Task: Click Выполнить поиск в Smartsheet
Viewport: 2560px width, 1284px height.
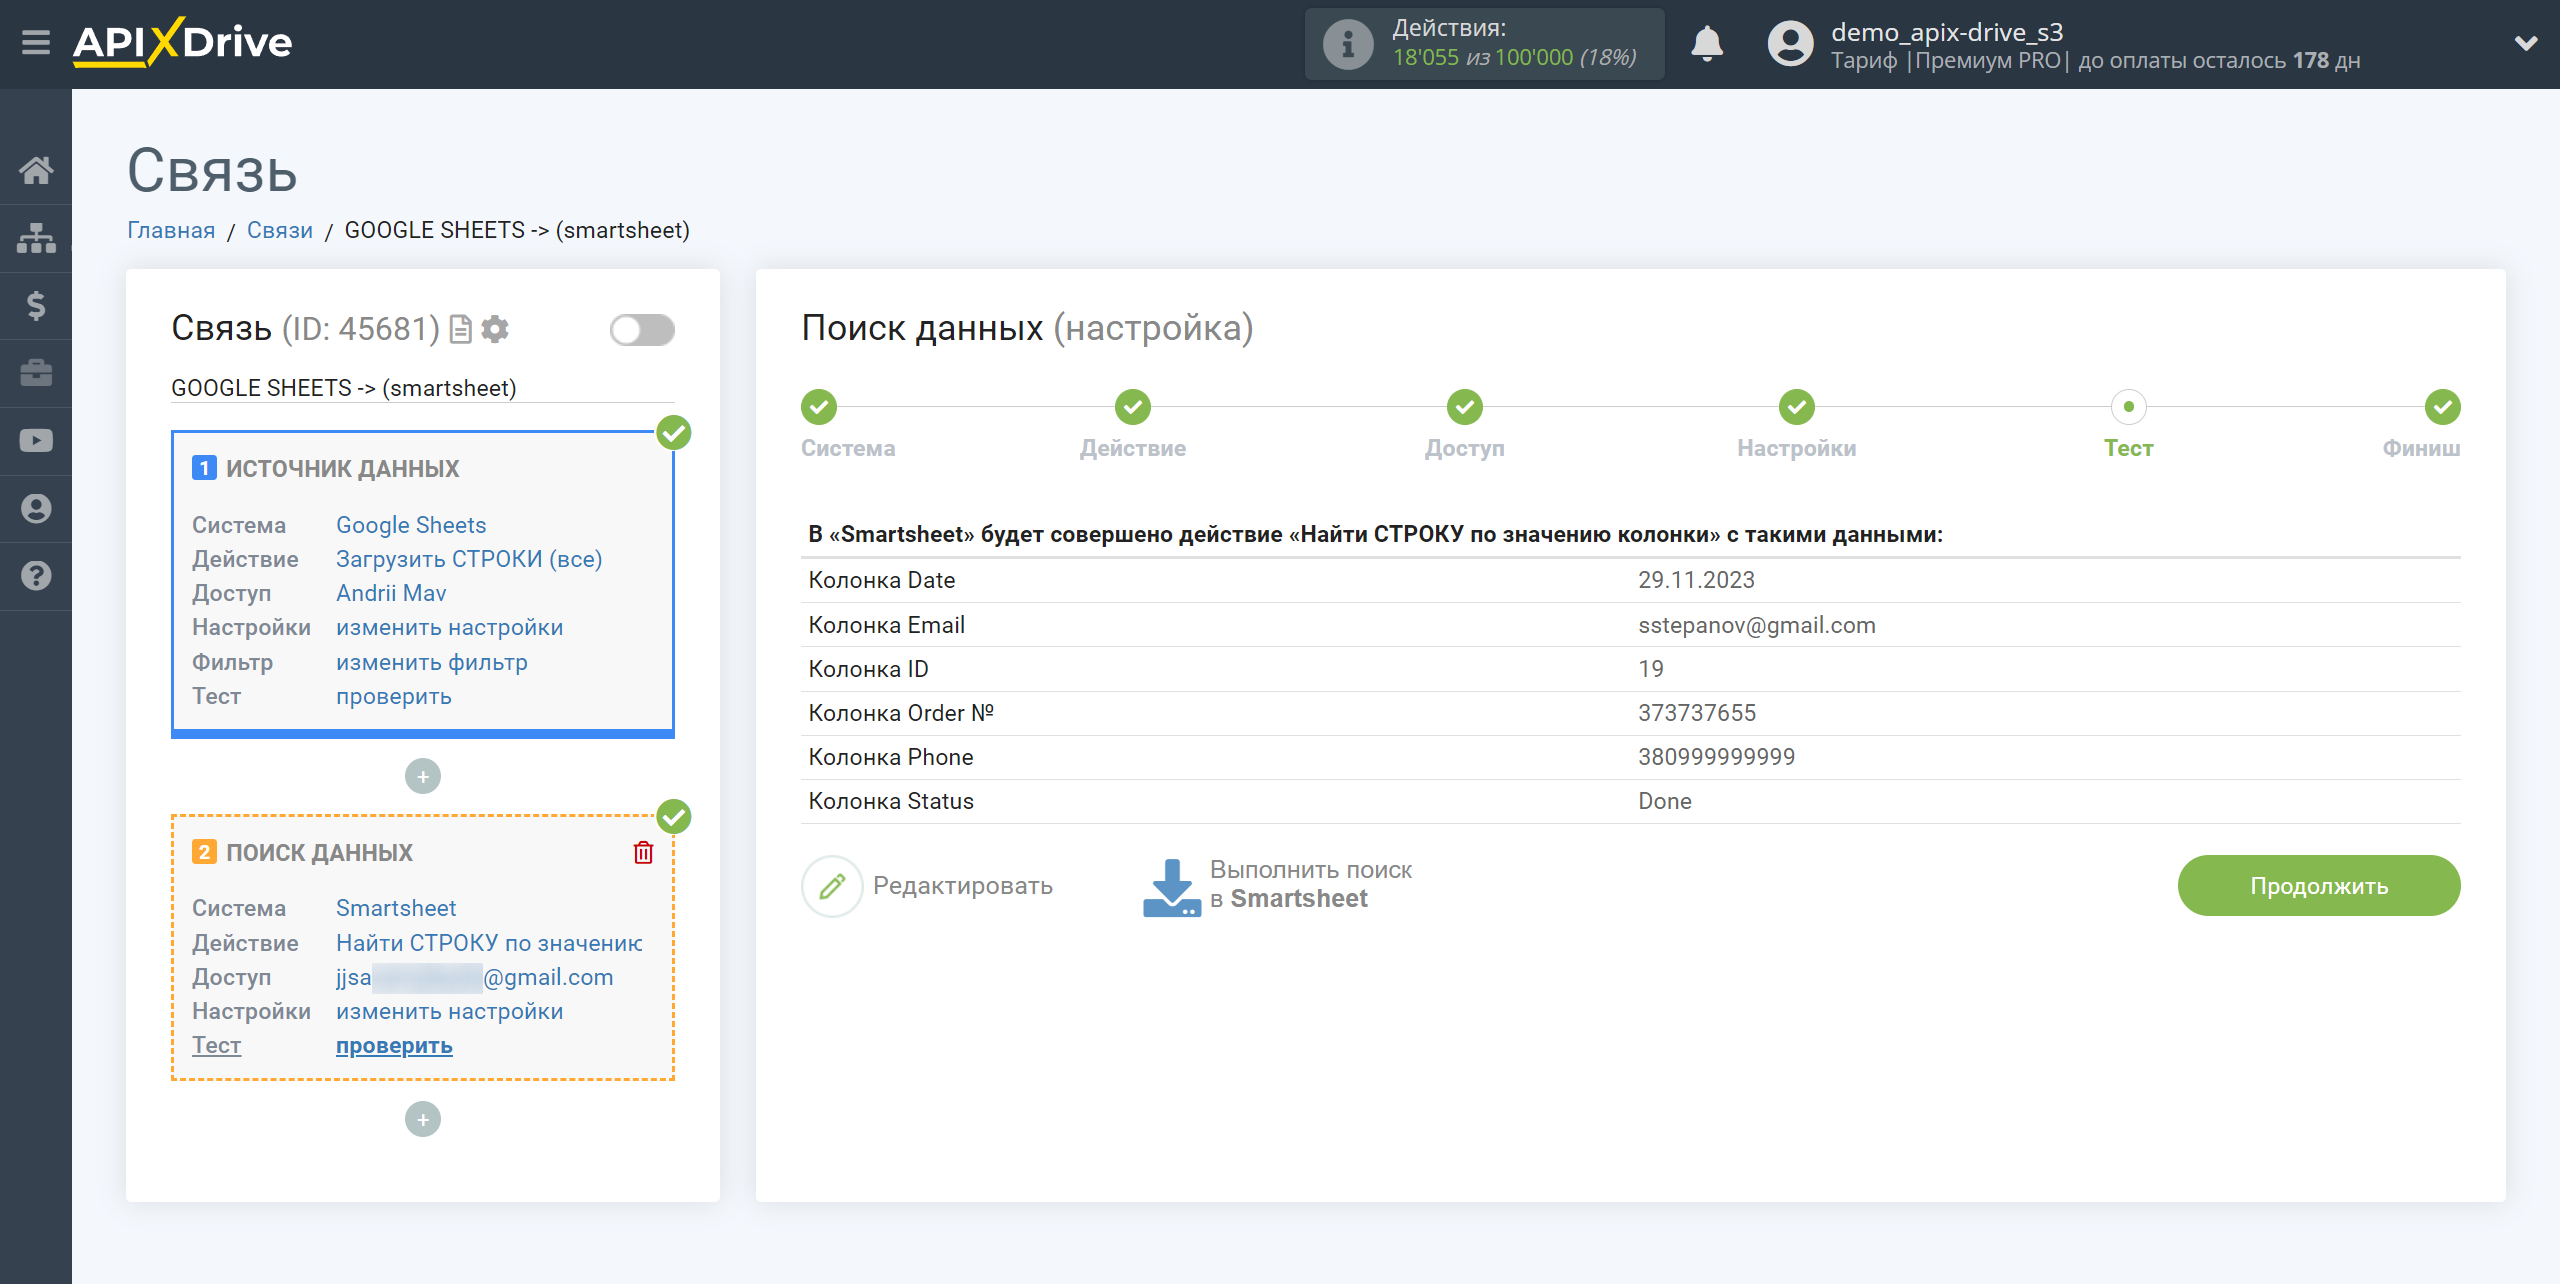Action: coord(1310,884)
